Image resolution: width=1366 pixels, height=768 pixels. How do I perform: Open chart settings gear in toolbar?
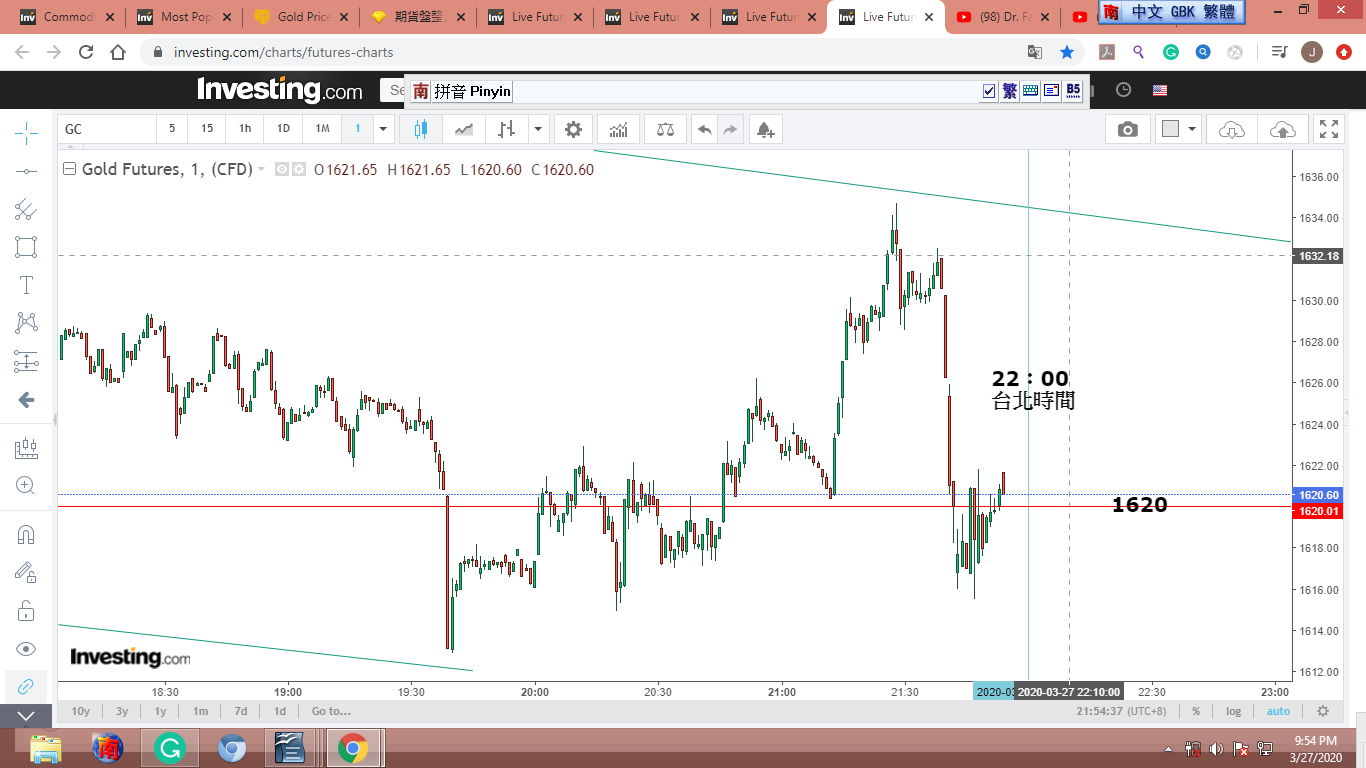(x=573, y=129)
